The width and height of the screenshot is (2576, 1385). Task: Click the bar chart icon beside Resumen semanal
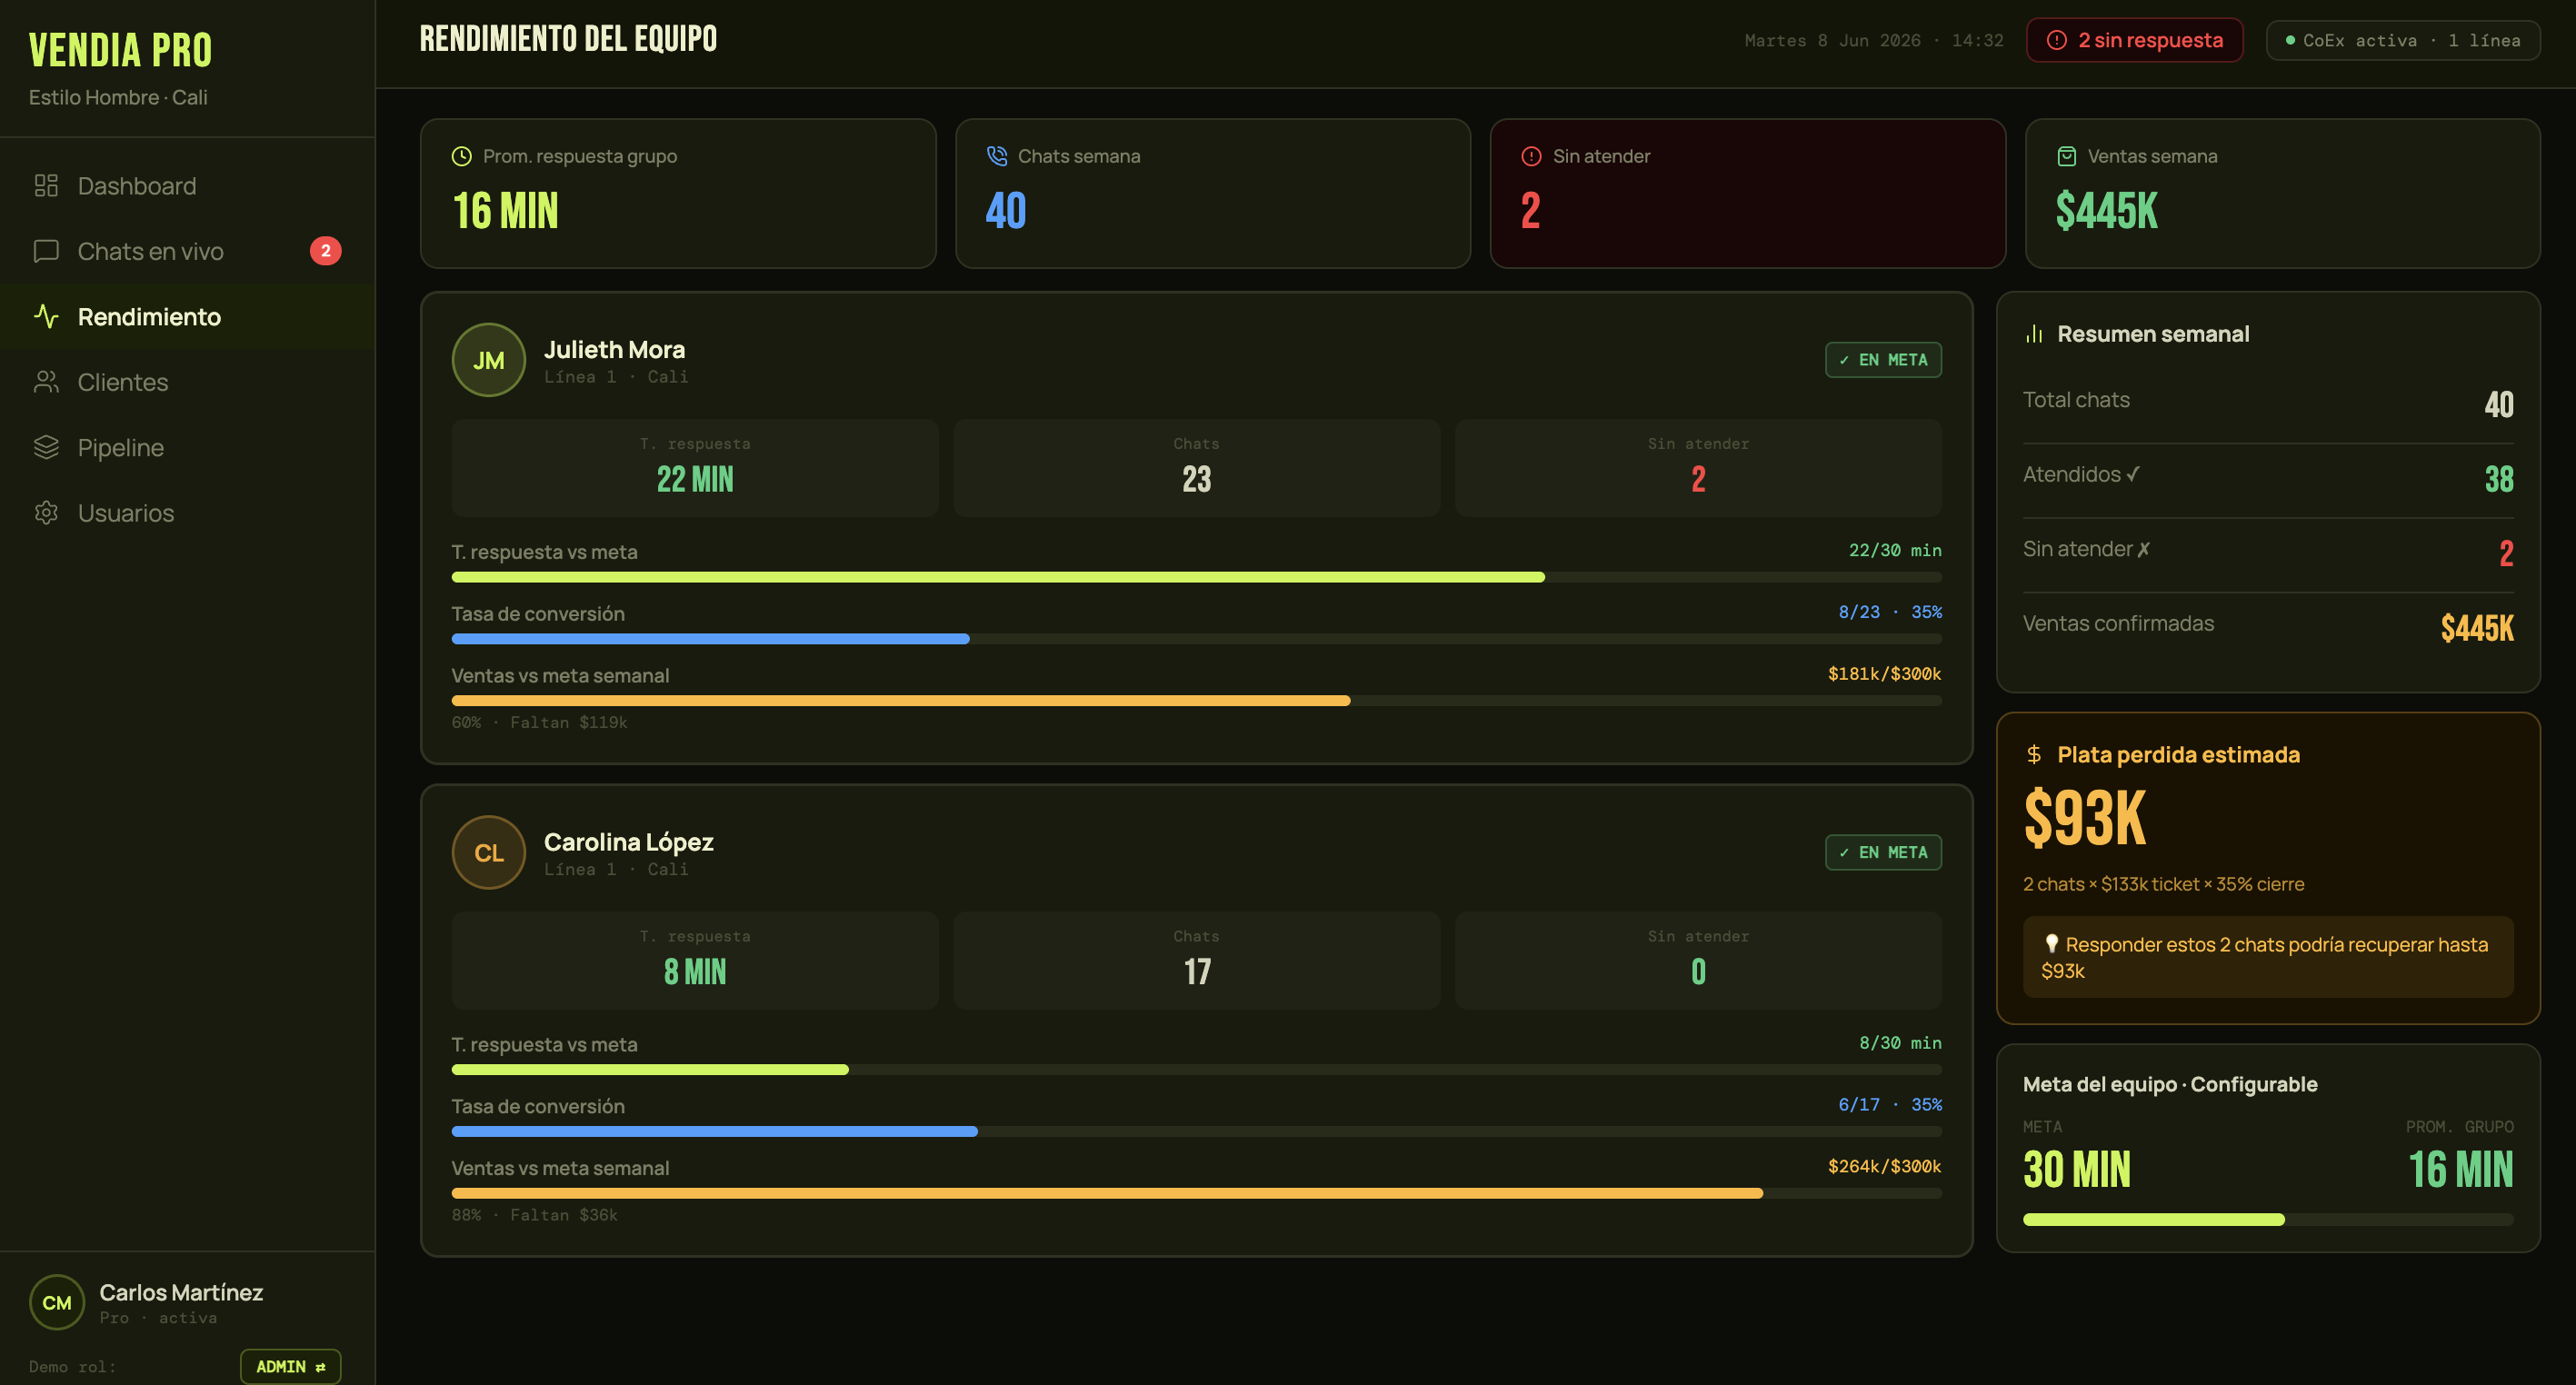click(2034, 334)
